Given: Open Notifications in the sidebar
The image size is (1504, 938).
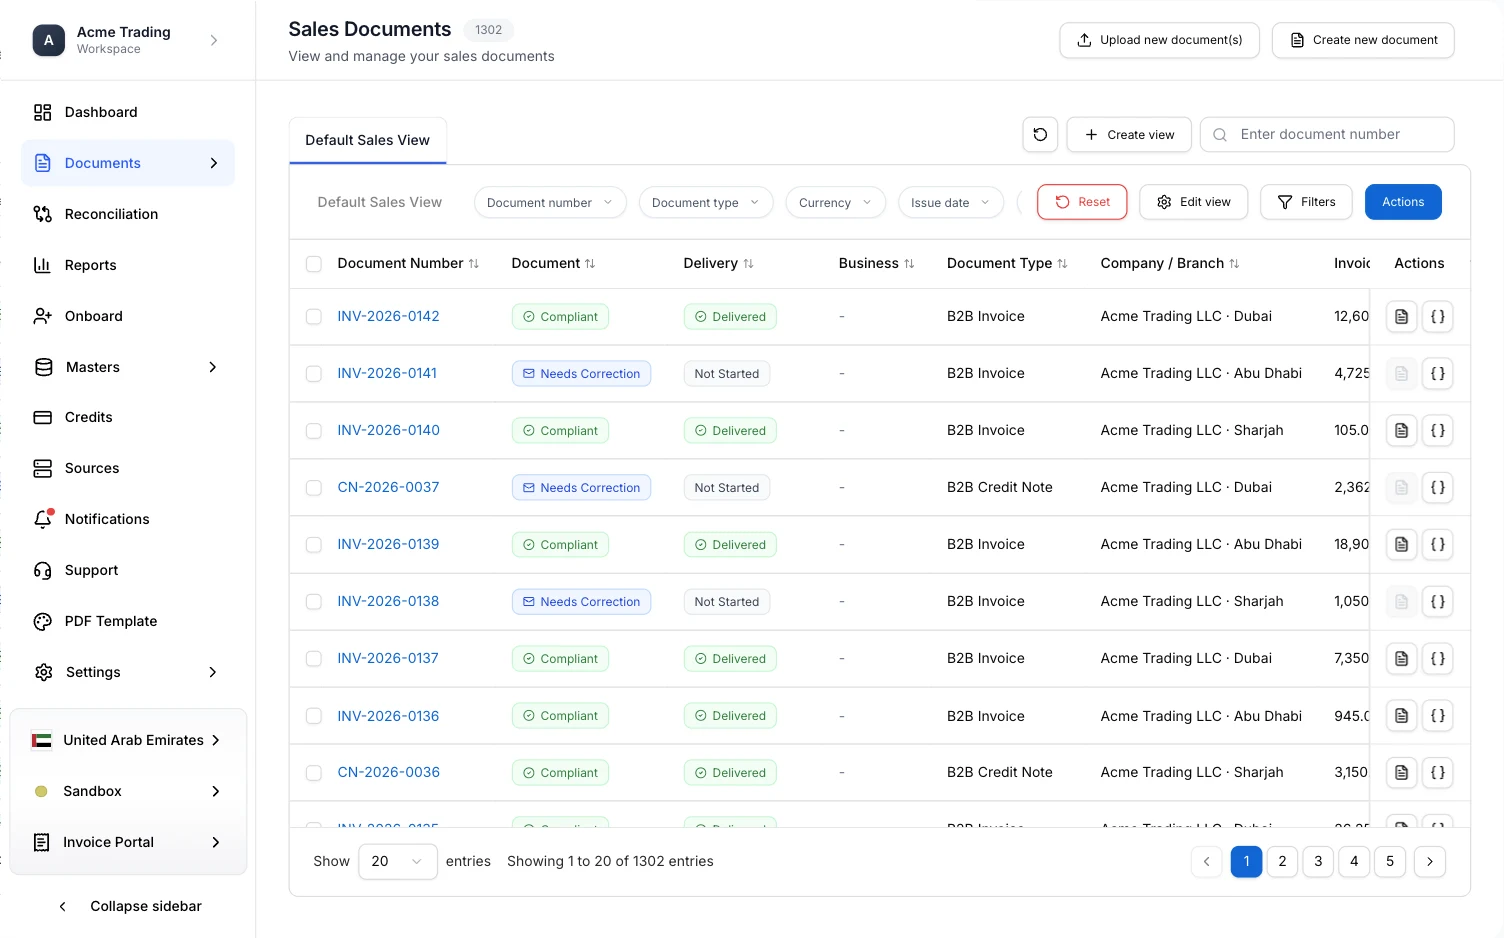Looking at the screenshot, I should coord(128,519).
